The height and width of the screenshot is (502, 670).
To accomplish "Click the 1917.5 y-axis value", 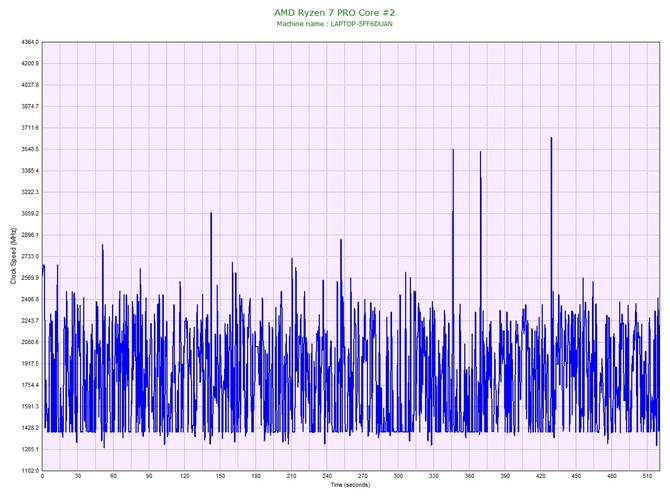I will tap(30, 364).
